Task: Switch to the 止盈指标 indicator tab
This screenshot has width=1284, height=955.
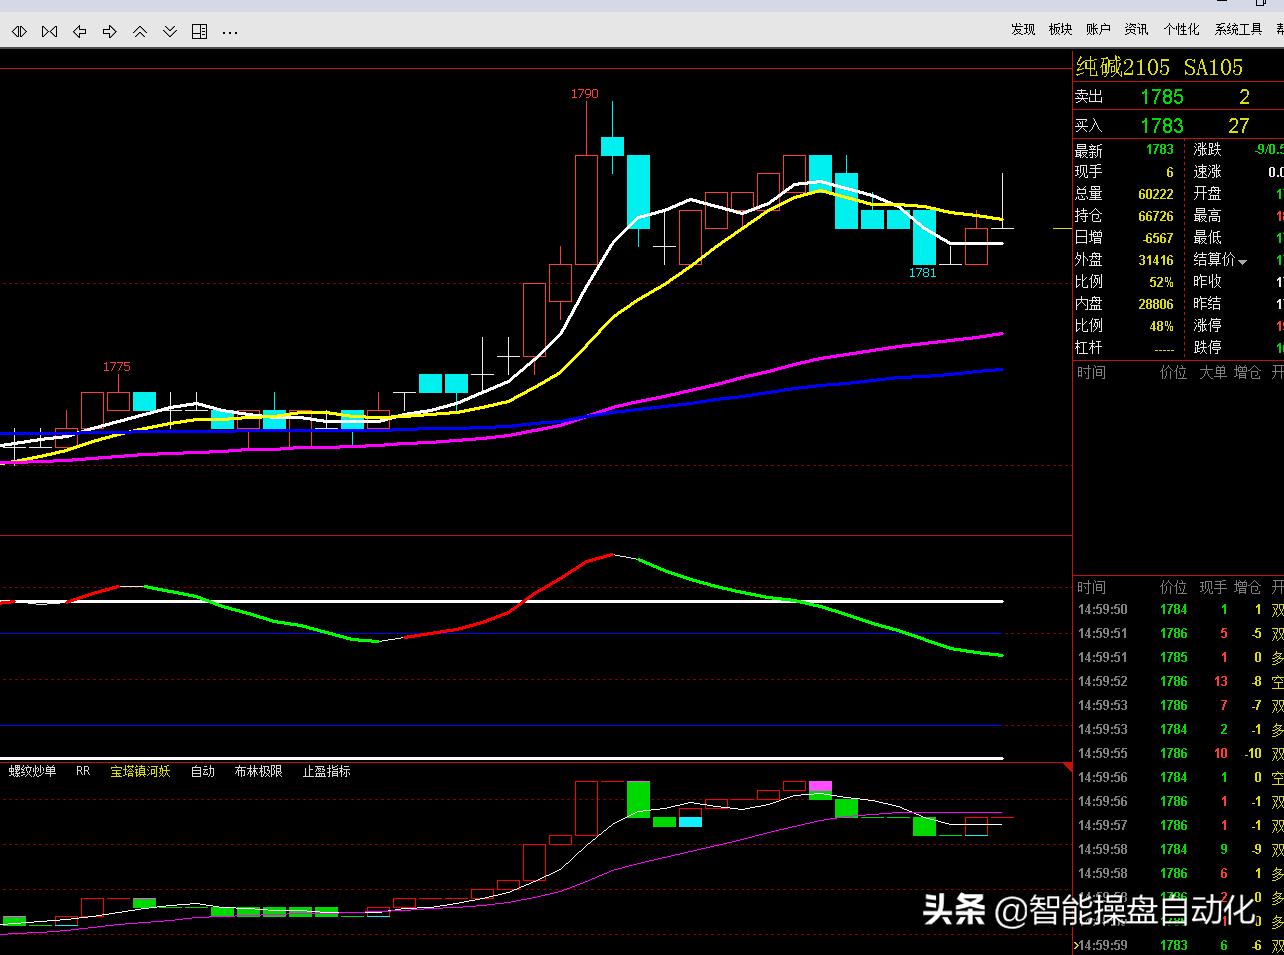Action: click(326, 771)
